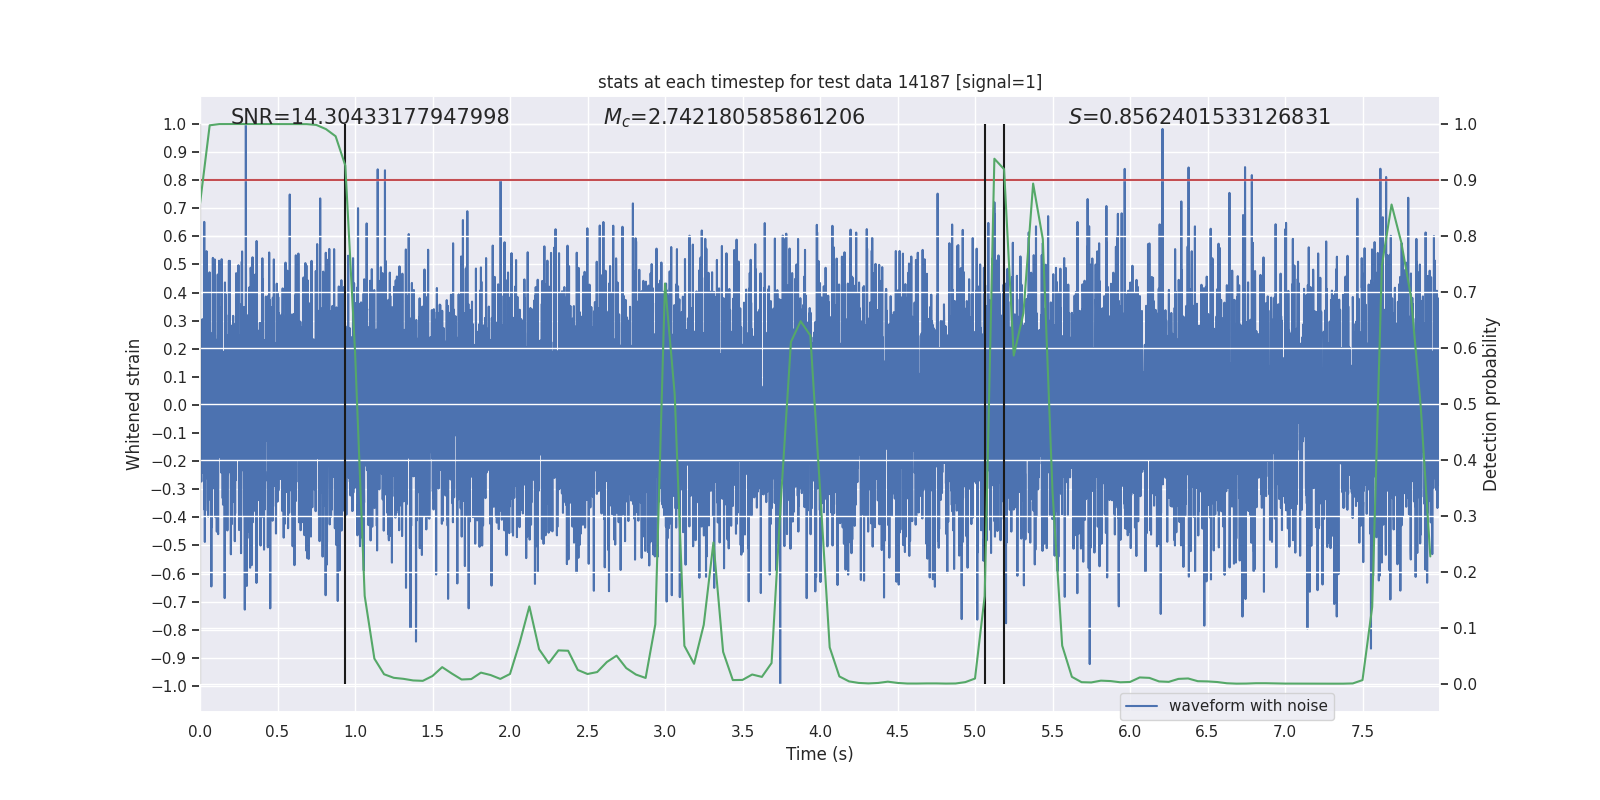
Task: Click the 1.0 tick on the Detection probability axis
Action: coord(1465,124)
